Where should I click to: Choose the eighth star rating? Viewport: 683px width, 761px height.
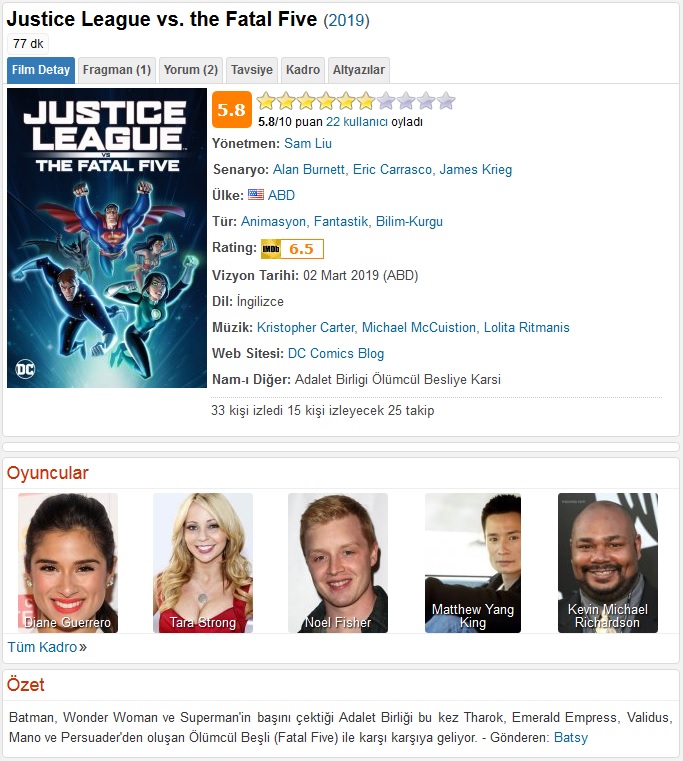[x=405, y=101]
